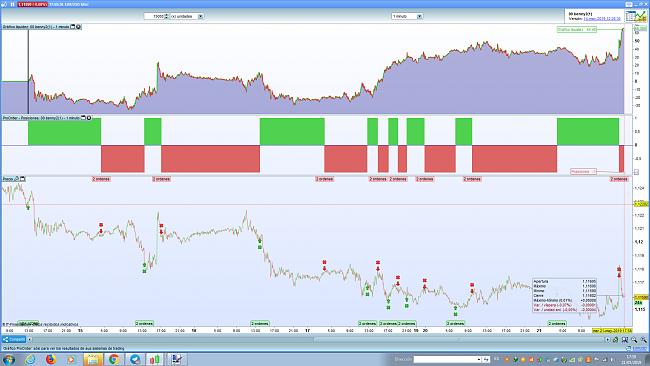Click the small arrow icon left of the bottom toolbar icons
This screenshot has height=366, width=650.
point(607,340)
